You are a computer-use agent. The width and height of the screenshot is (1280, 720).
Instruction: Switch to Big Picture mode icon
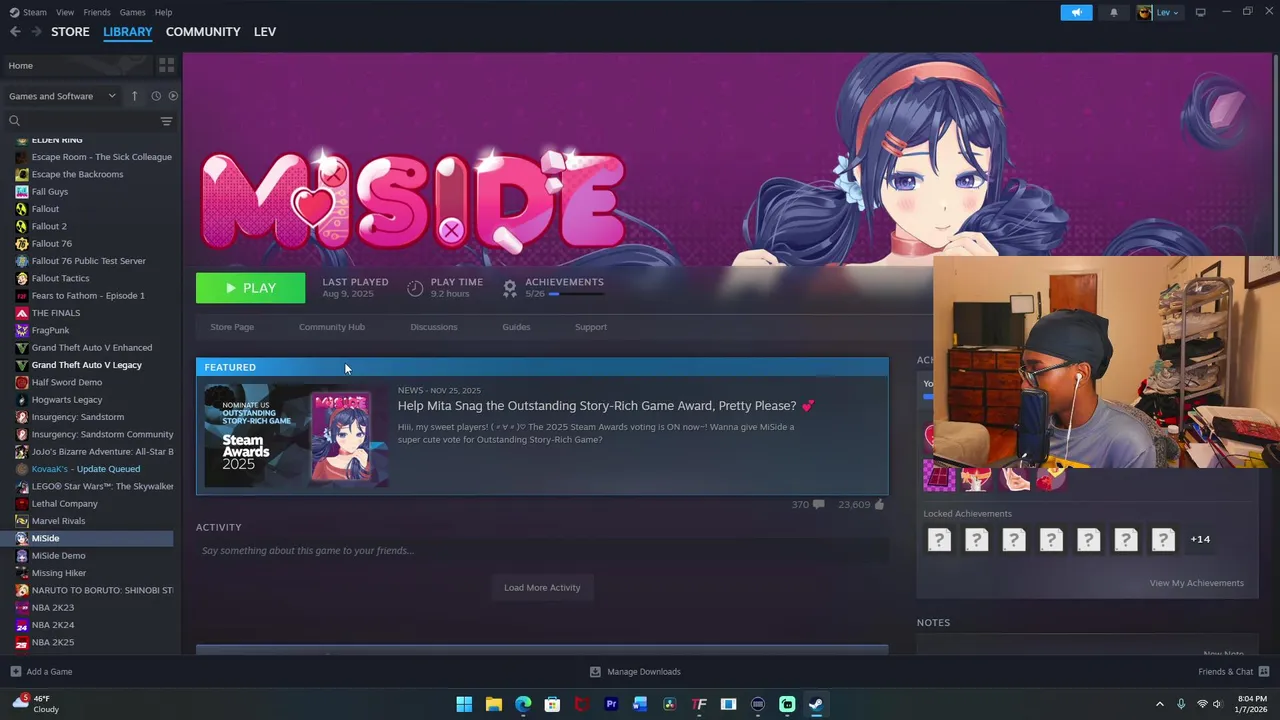point(1200,12)
